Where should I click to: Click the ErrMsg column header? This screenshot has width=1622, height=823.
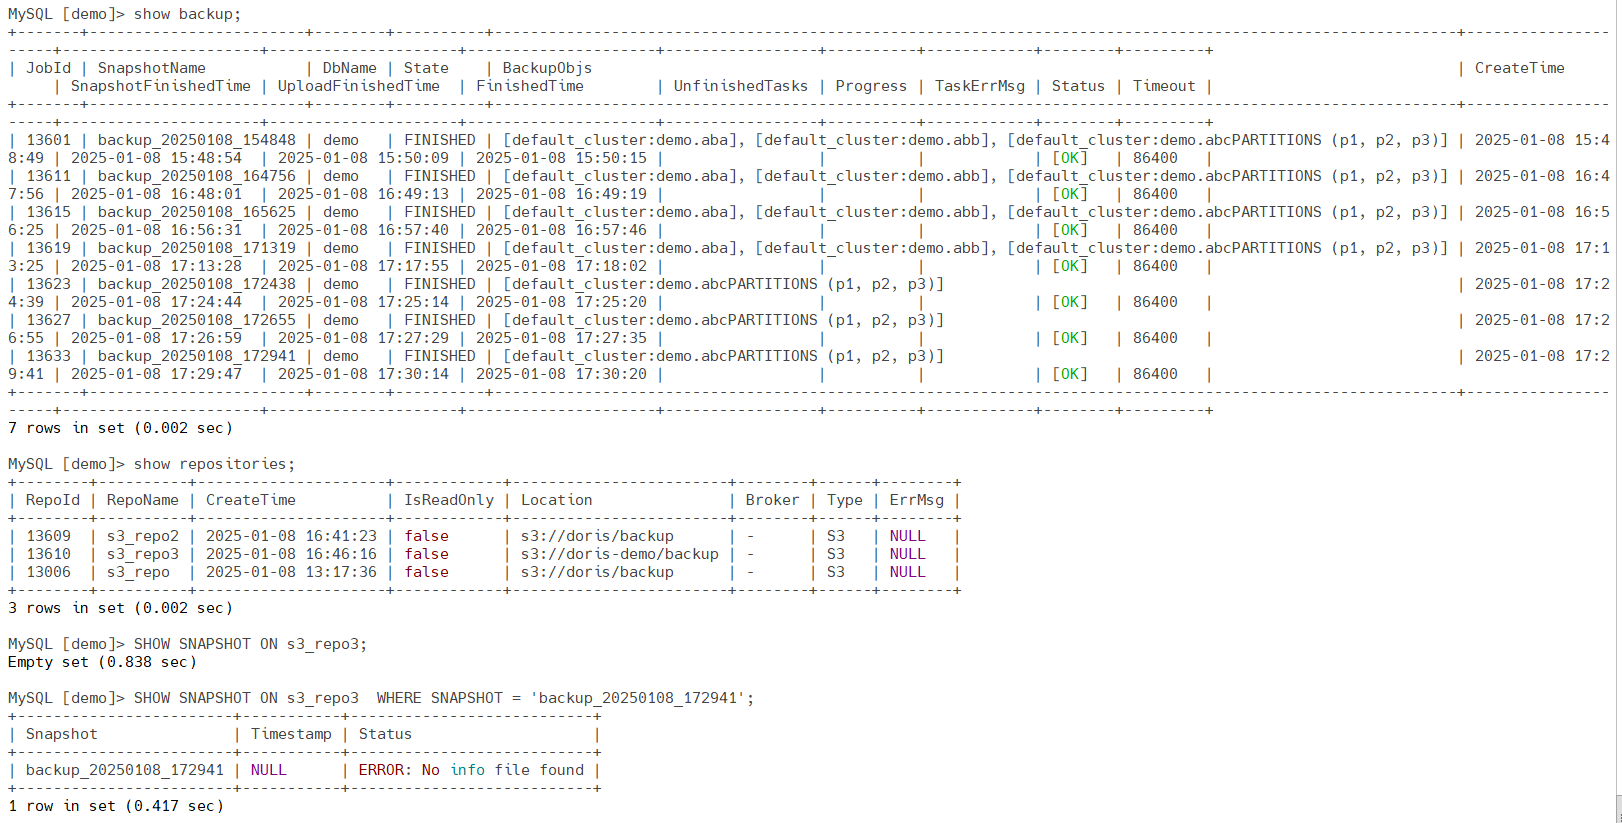coord(916,500)
